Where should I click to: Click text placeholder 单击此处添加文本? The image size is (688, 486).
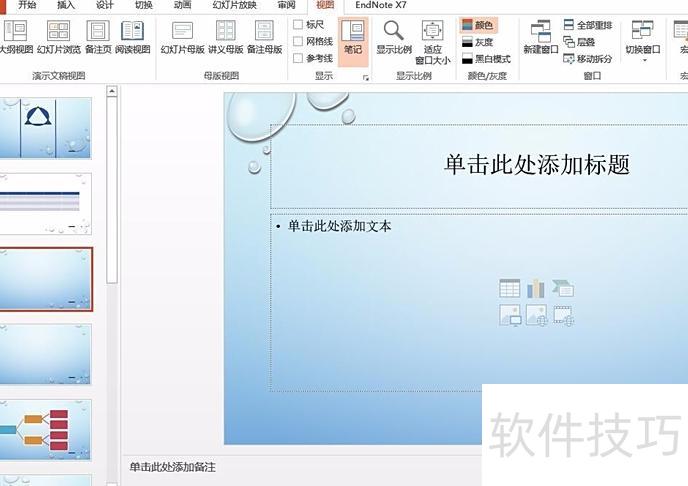pos(339,226)
